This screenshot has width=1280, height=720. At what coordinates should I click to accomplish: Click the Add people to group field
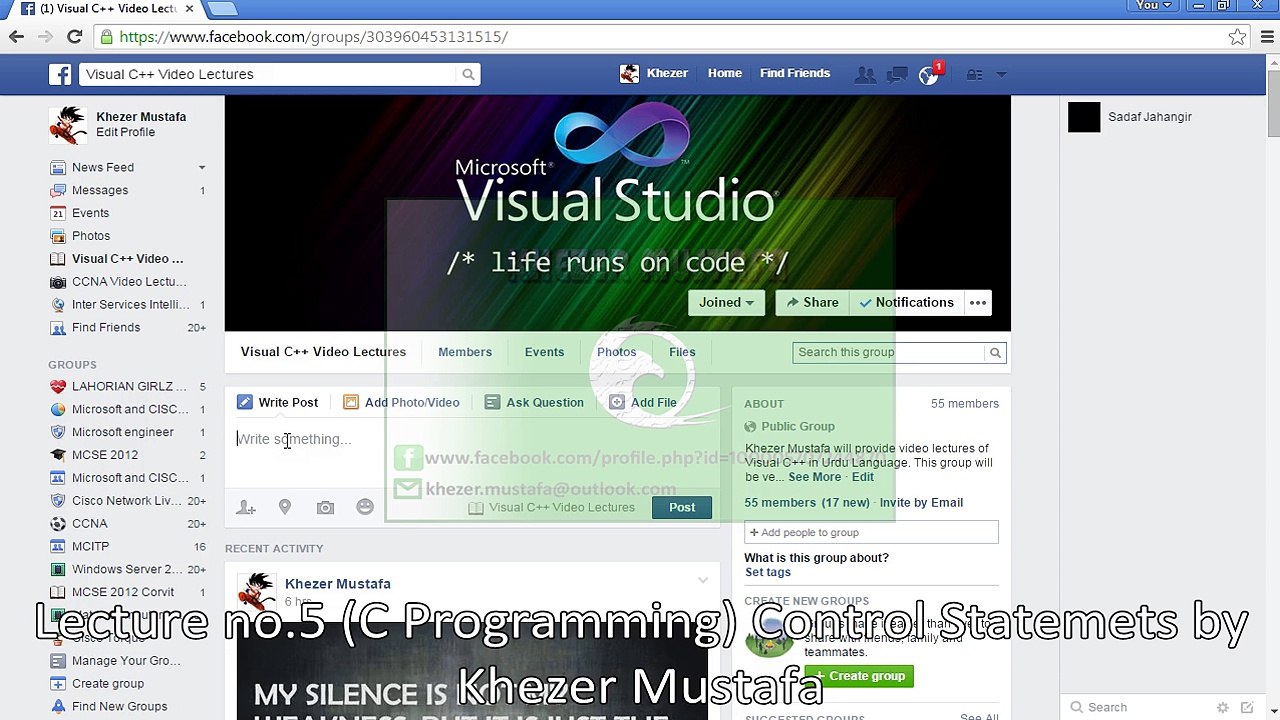pos(871,533)
